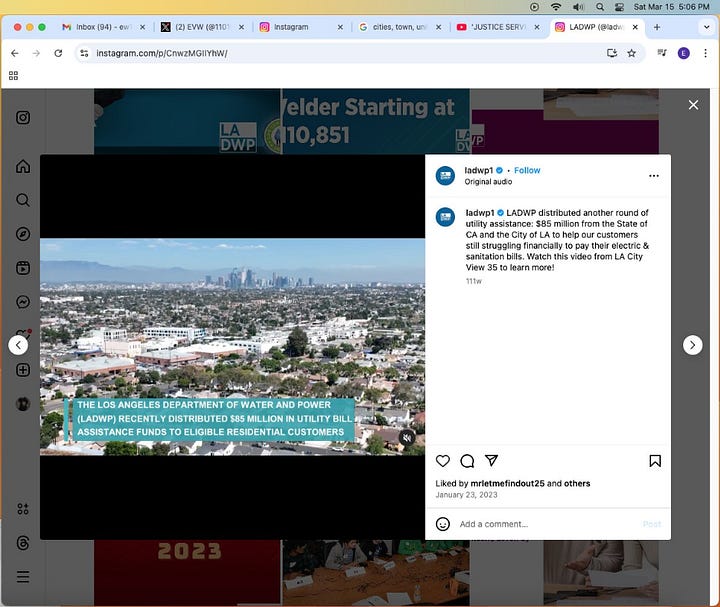This screenshot has width=720, height=607.
Task: Click the Post comment button
Action: [x=652, y=524]
